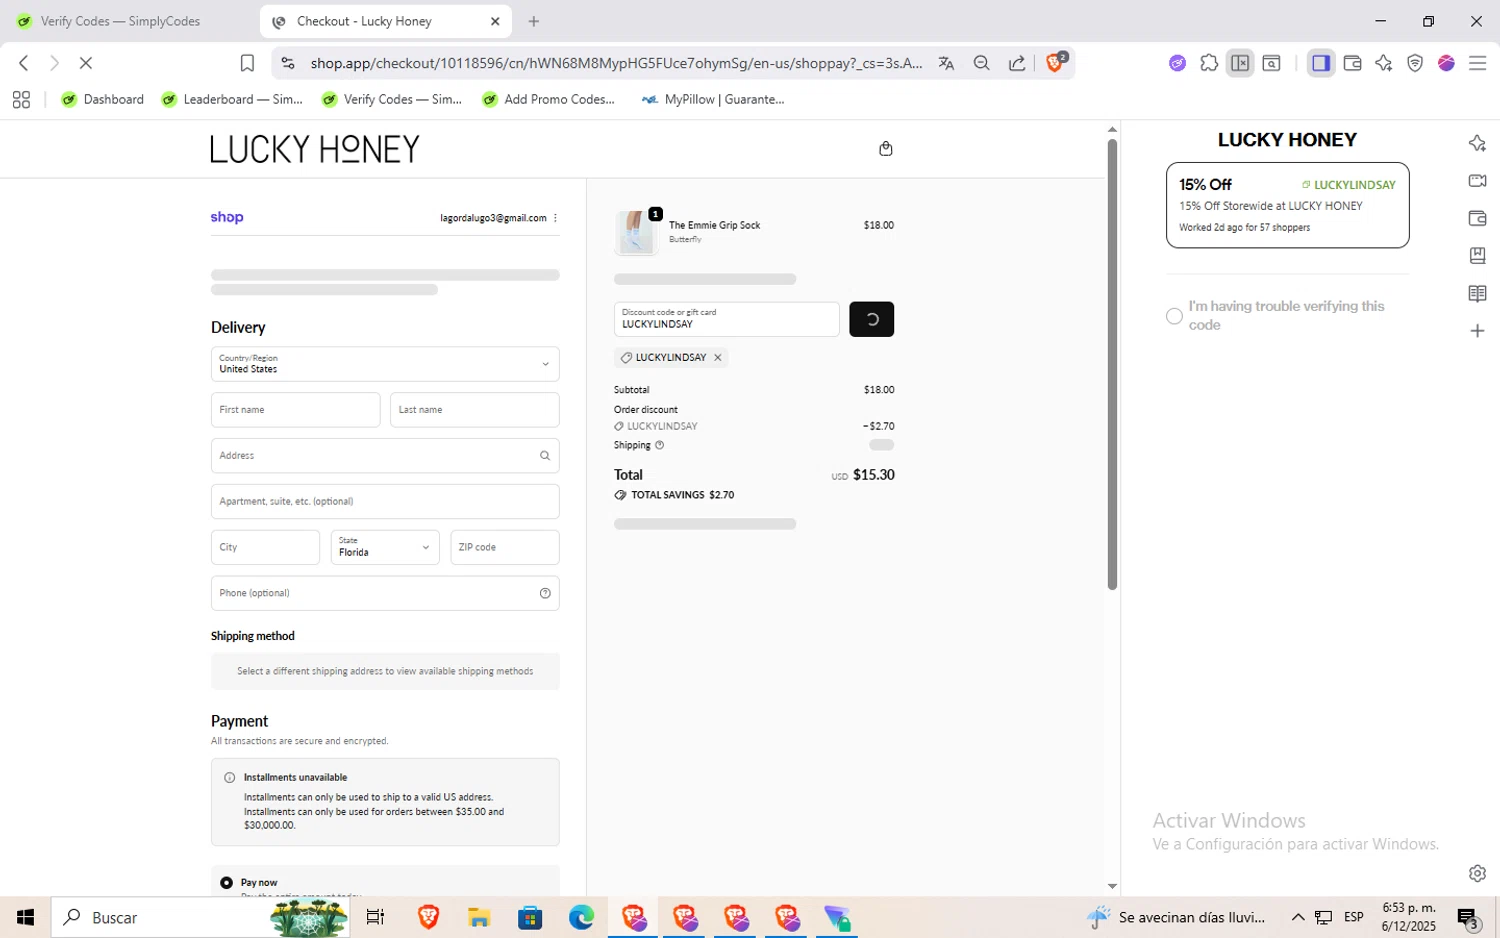Viewport: 1500px width, 938px height.
Task: Open the cart bag icon
Action: (885, 149)
